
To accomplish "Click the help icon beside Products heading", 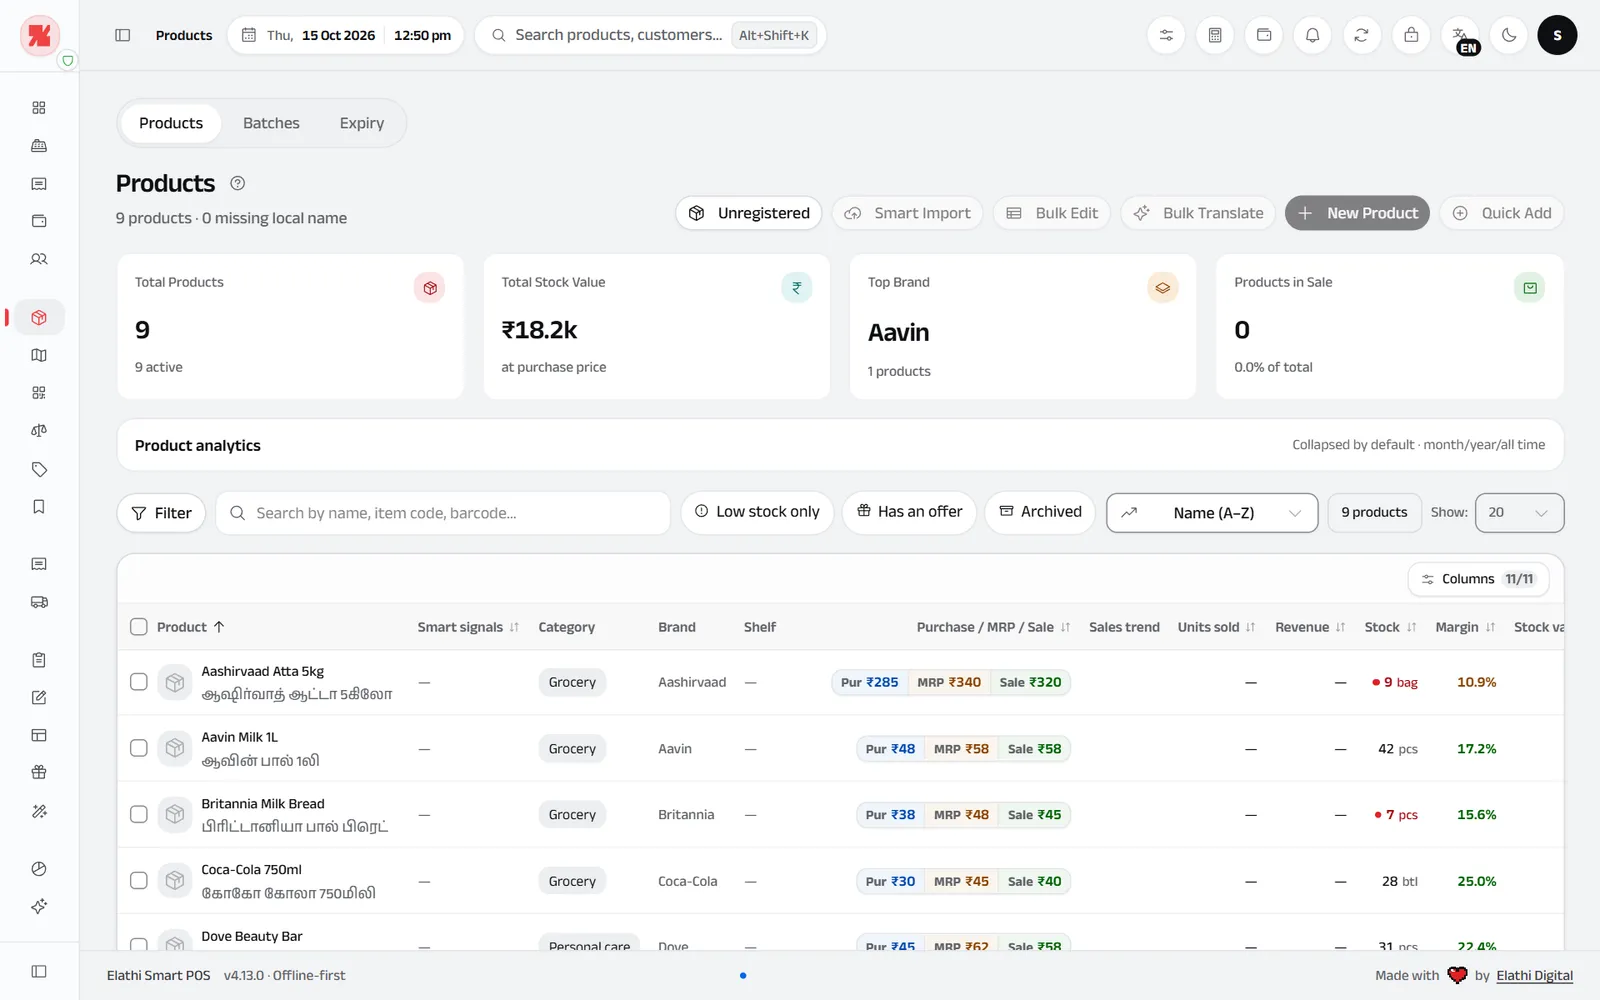I will coord(238,183).
